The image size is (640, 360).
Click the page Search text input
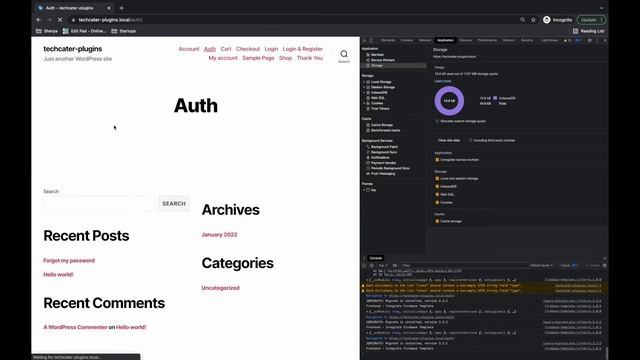[100, 204]
